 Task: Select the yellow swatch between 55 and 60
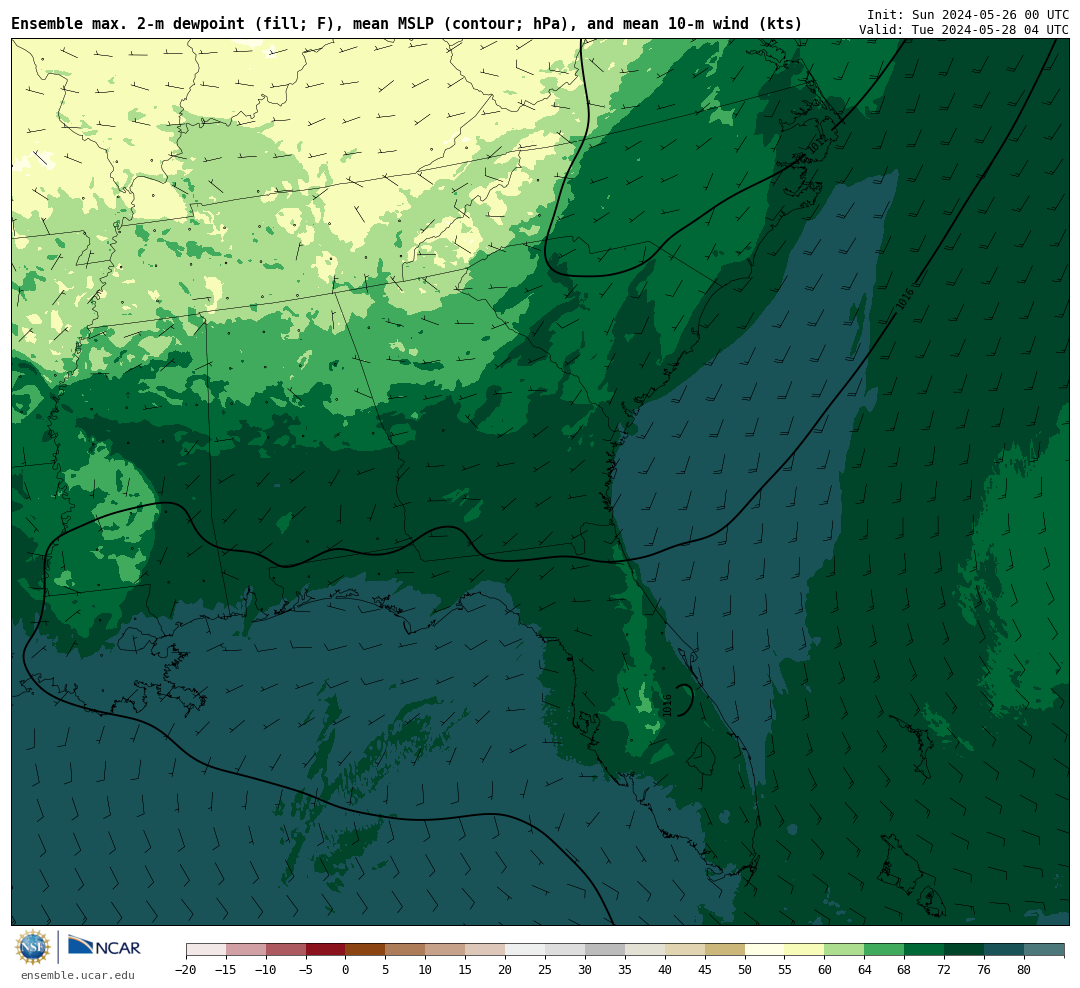(x=804, y=950)
